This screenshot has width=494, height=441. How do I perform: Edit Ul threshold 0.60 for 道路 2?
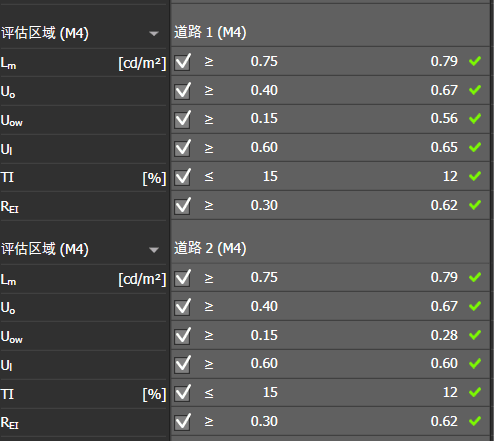click(x=264, y=363)
